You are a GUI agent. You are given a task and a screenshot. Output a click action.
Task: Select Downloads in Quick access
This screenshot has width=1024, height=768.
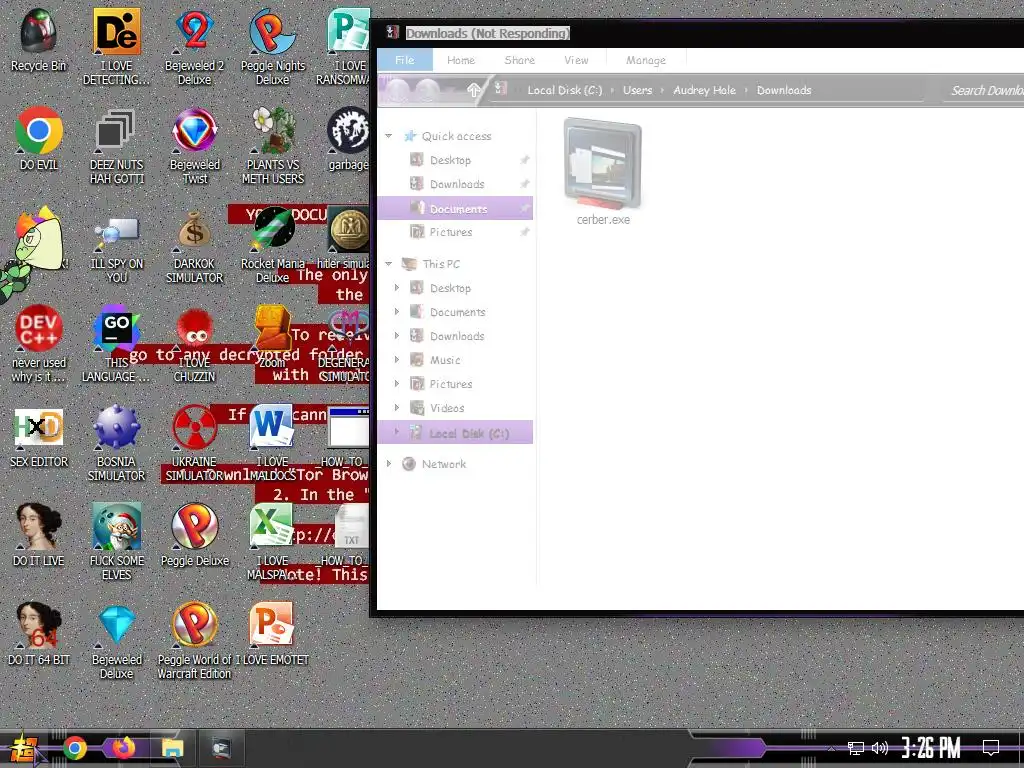(x=455, y=184)
